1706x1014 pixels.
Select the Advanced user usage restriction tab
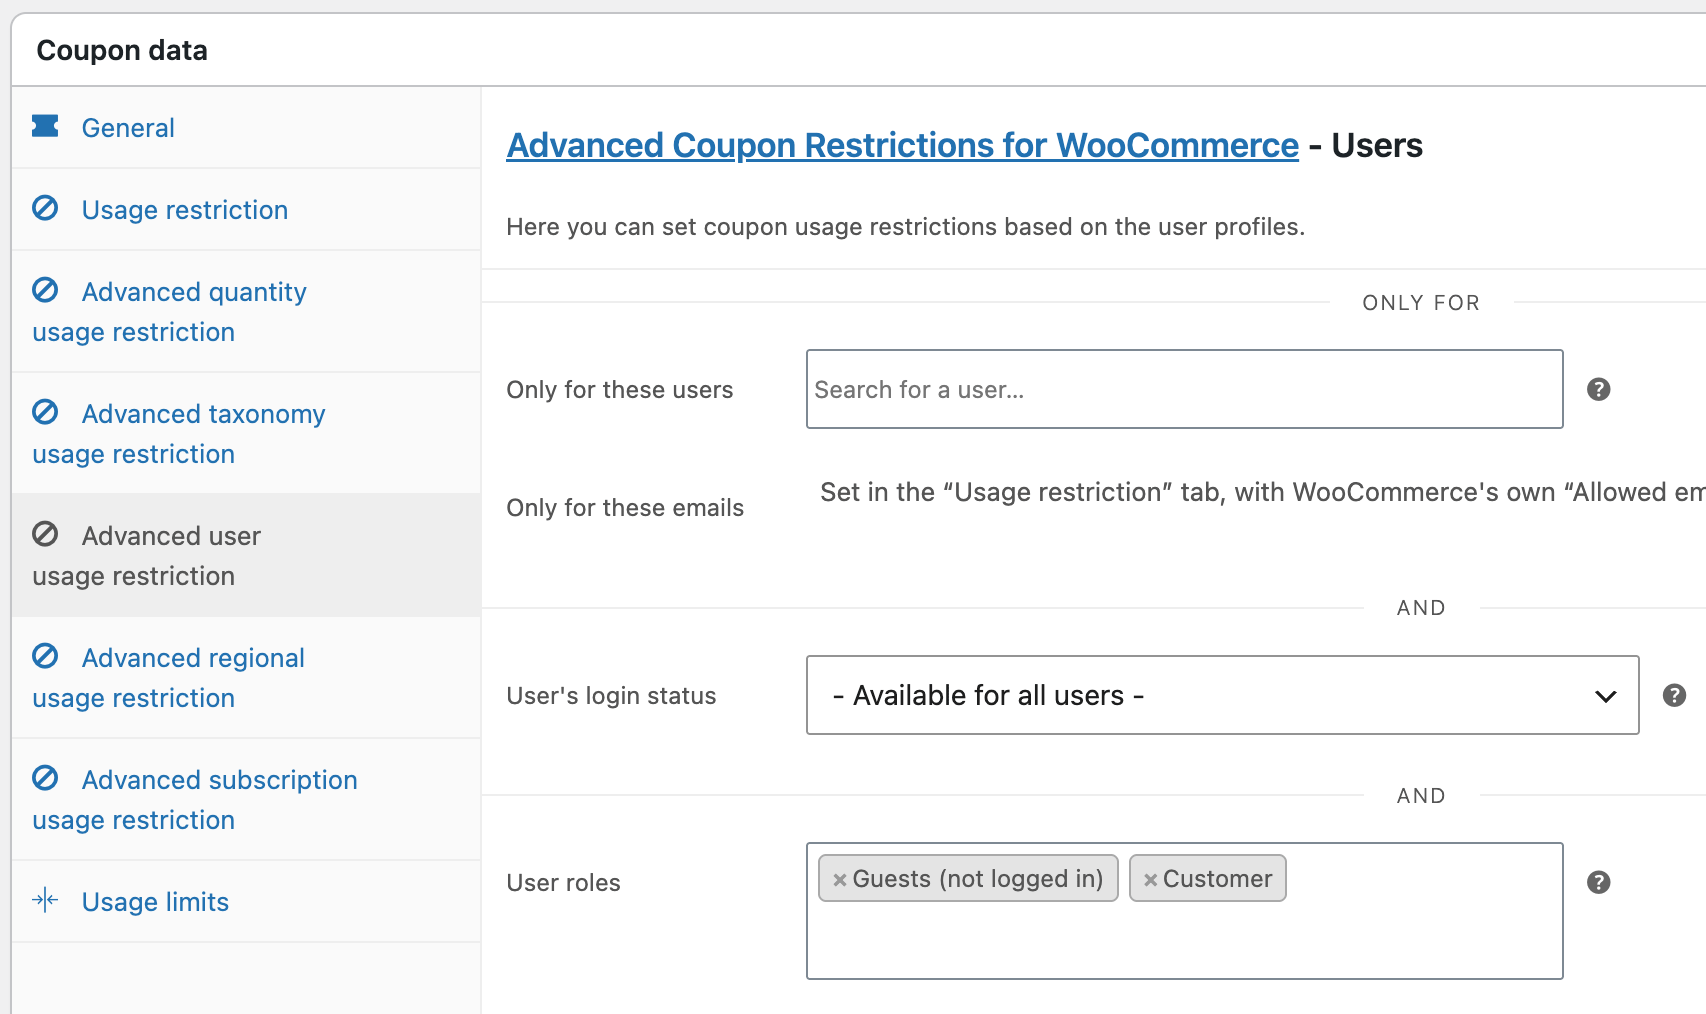(246, 556)
